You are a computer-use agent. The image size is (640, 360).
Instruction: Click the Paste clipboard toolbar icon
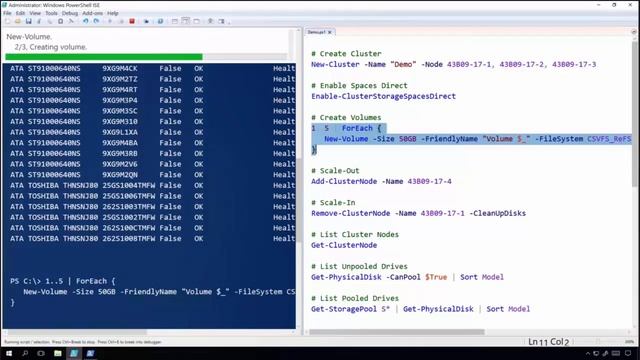(x=60, y=21)
